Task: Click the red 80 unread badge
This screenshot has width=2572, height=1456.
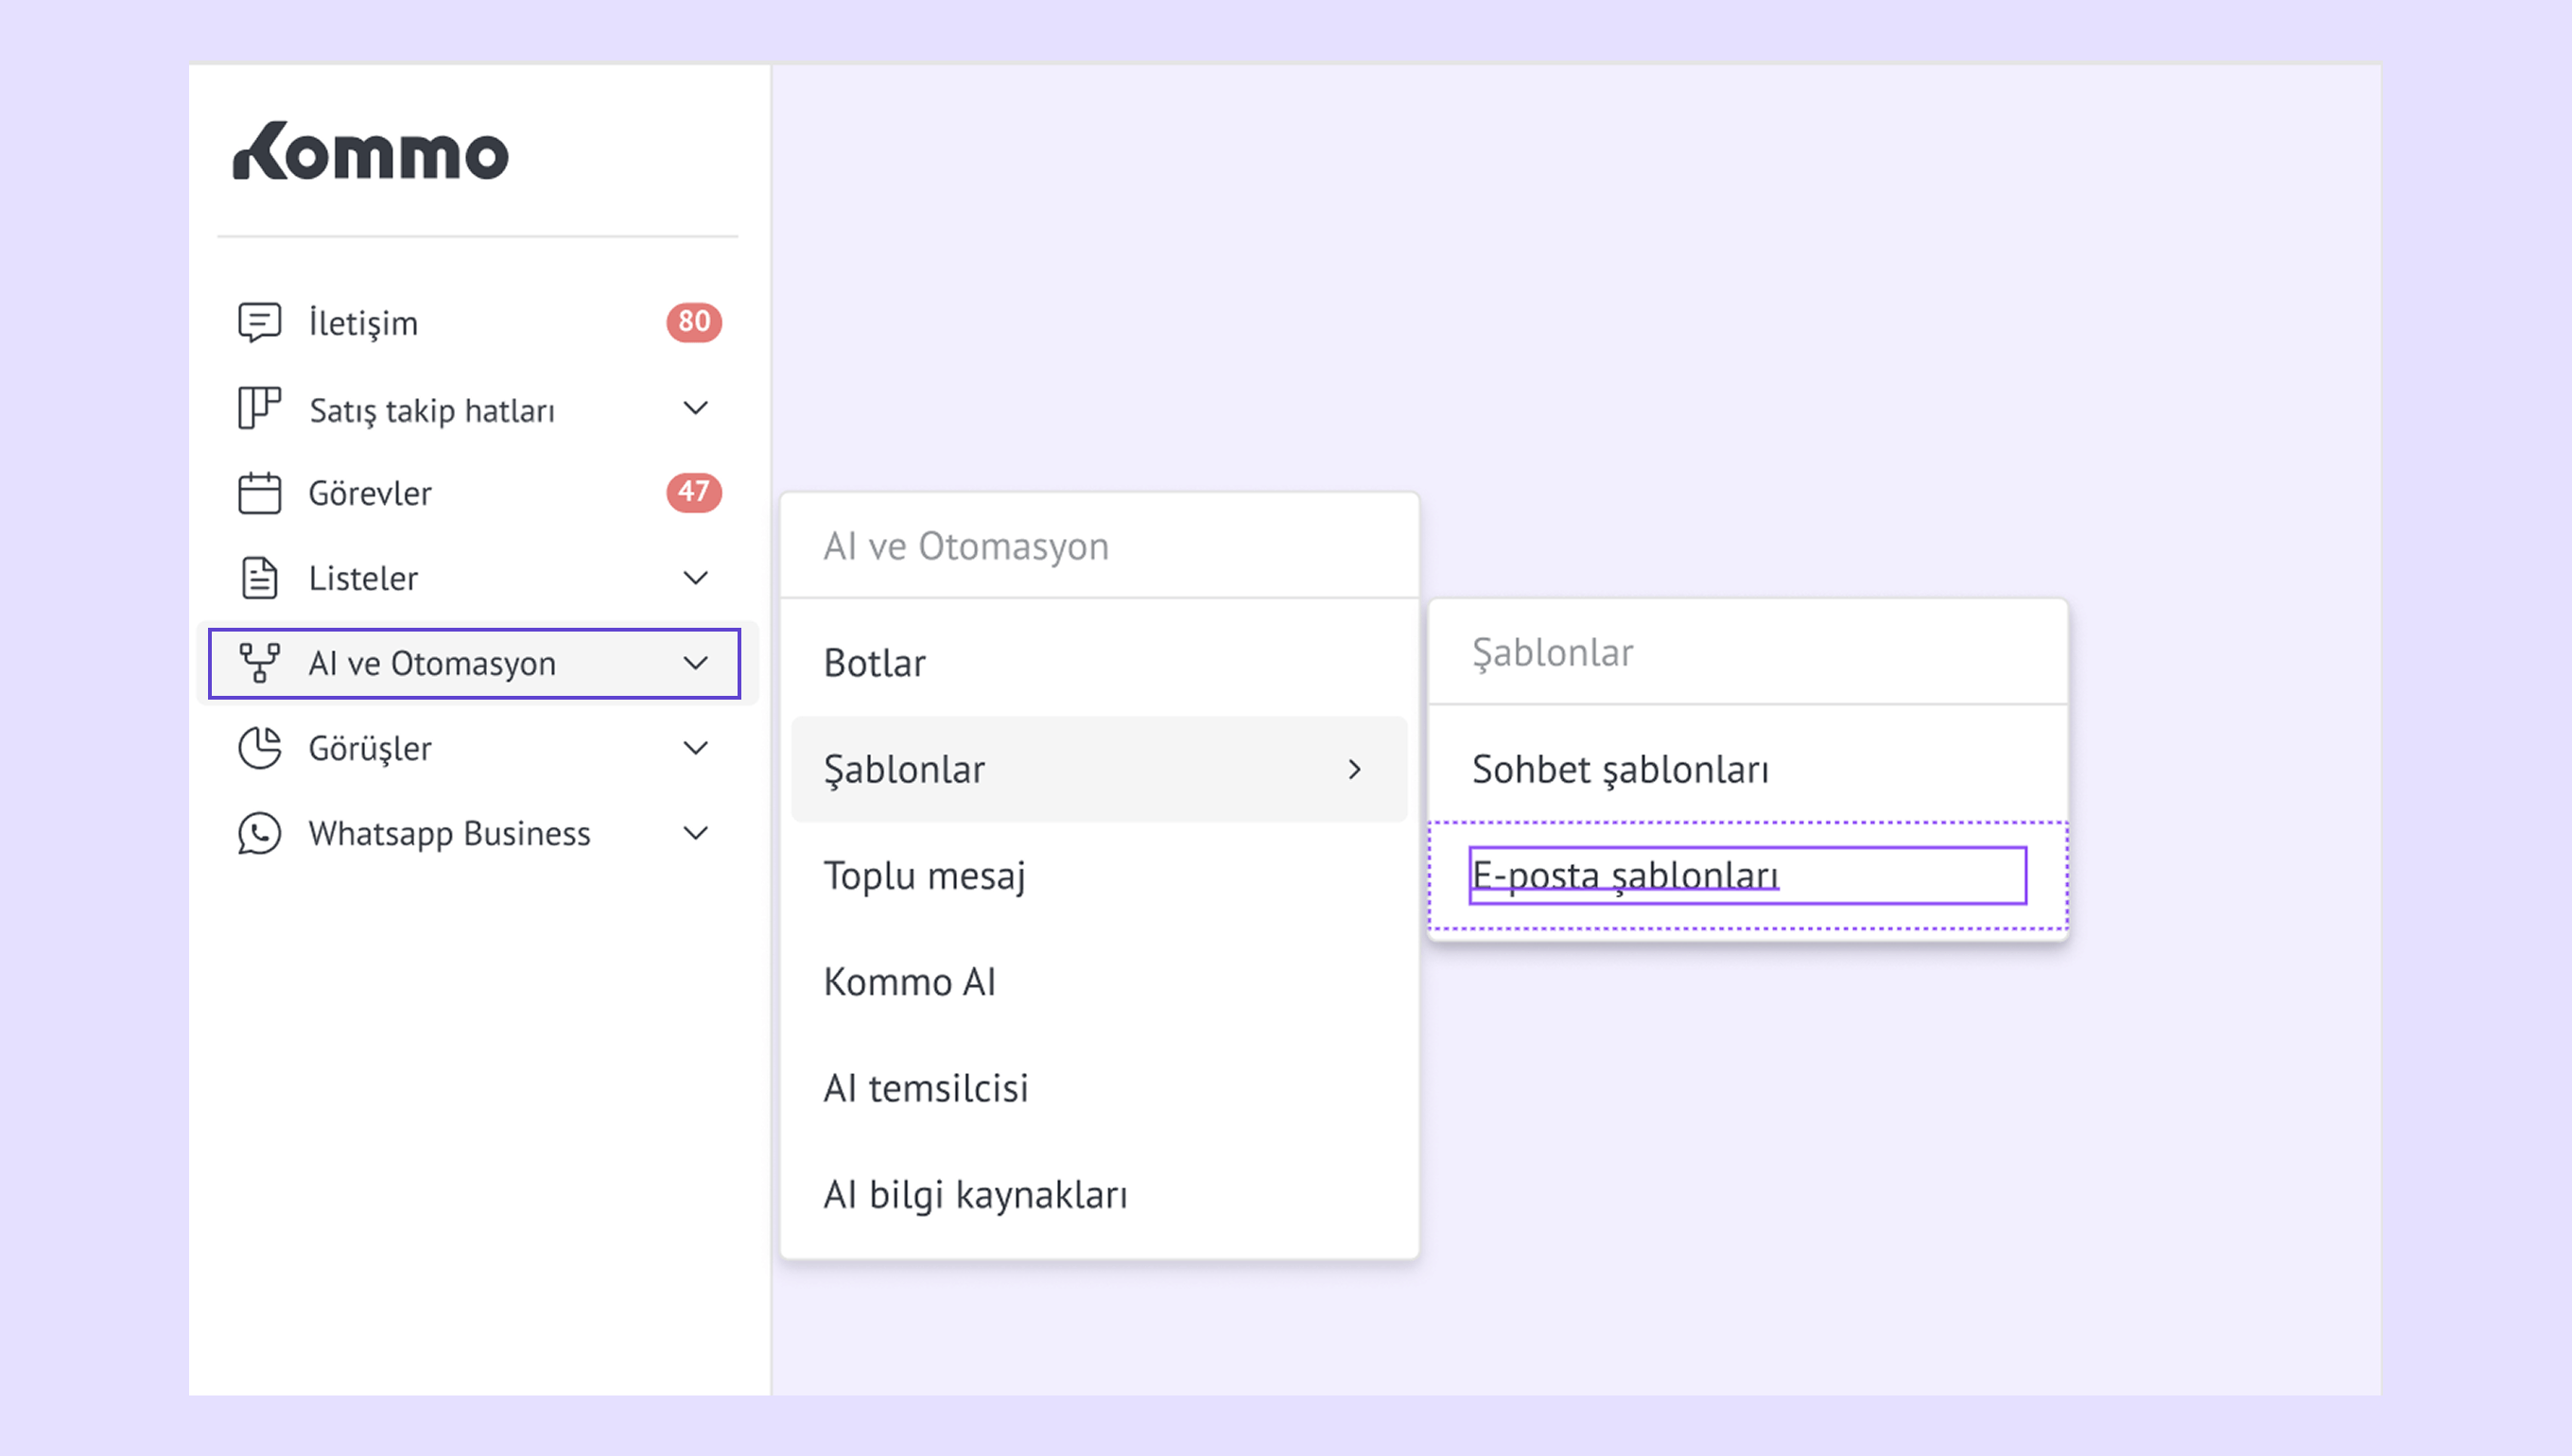Action: click(x=694, y=322)
